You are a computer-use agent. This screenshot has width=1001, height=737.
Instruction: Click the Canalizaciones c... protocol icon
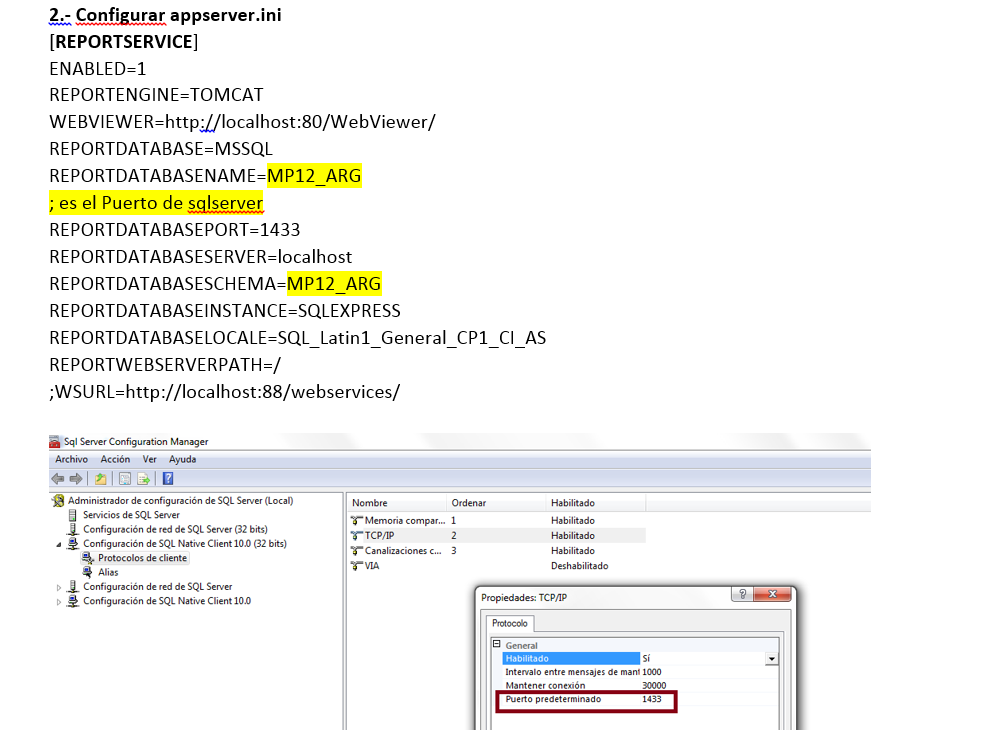coord(356,551)
